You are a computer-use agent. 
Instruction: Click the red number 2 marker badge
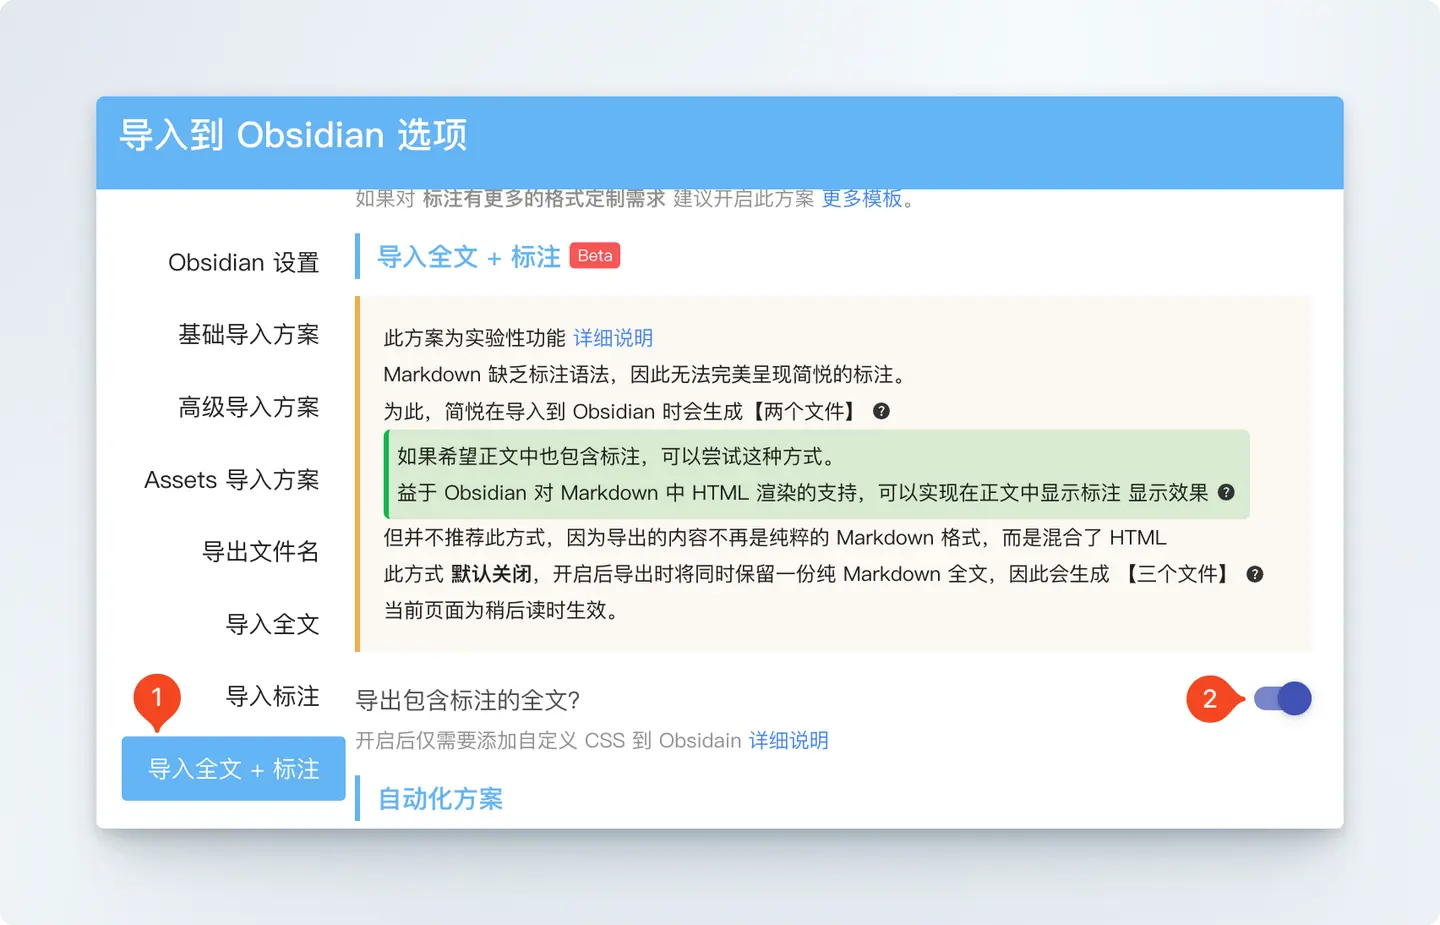(x=1210, y=699)
